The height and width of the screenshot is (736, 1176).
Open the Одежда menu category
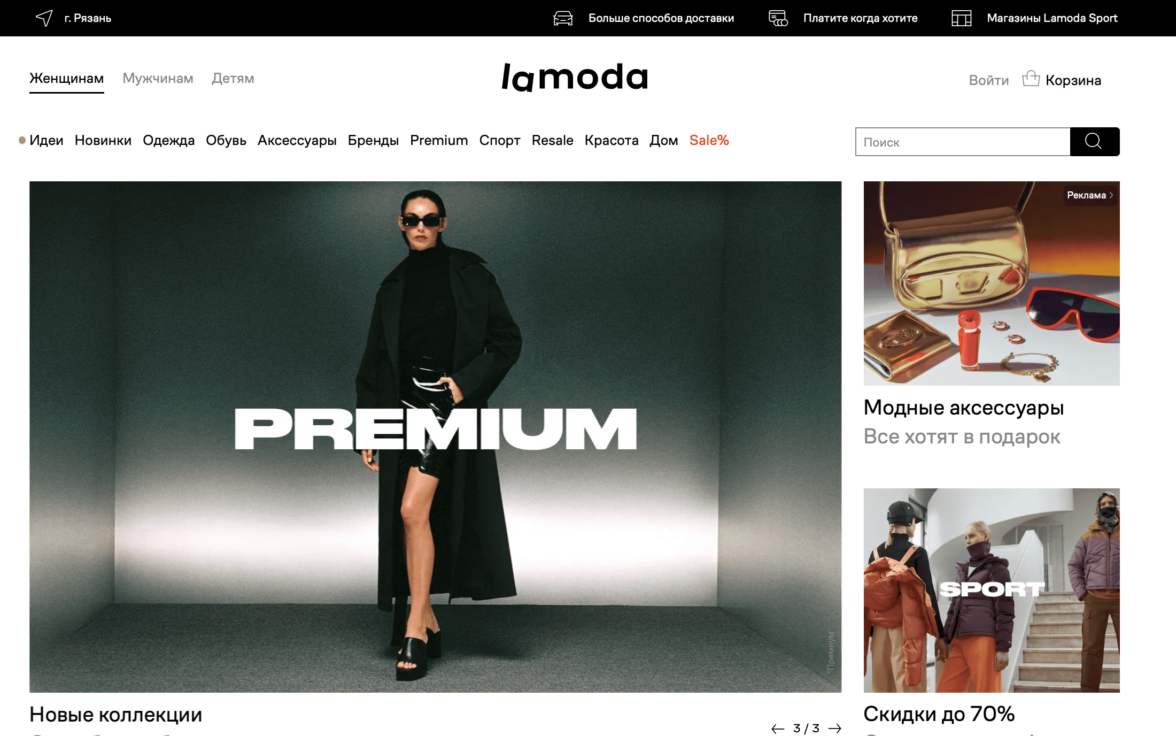pos(169,140)
